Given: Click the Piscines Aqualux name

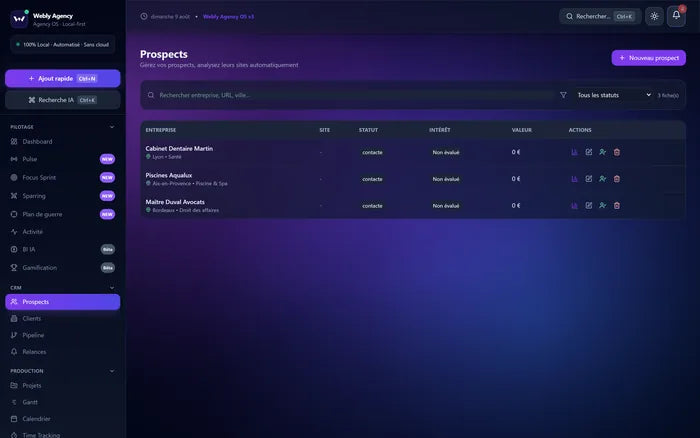Looking at the screenshot, I should [x=169, y=175].
